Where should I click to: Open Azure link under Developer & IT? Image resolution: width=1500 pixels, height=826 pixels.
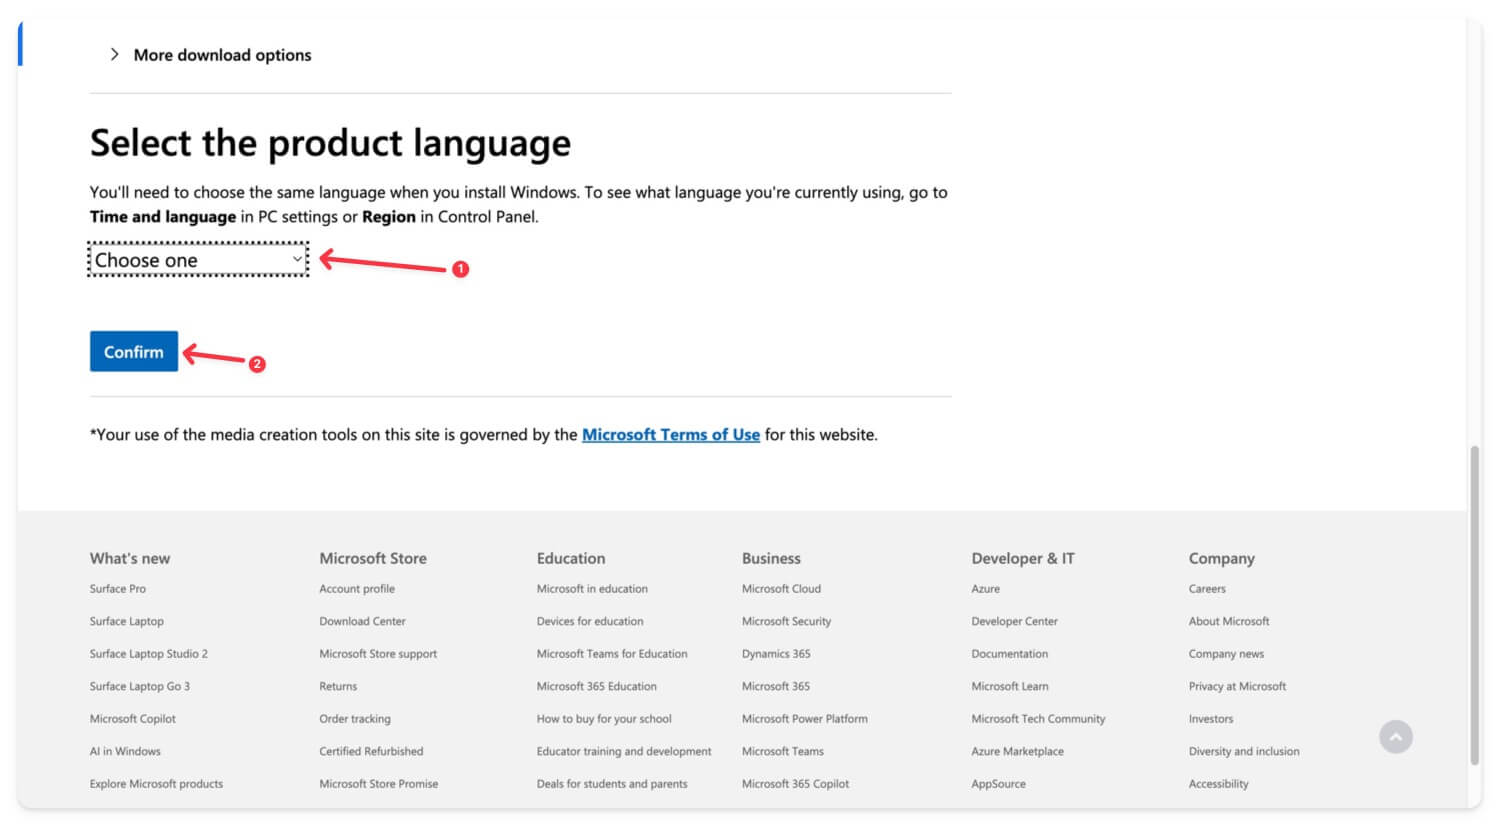tap(985, 589)
